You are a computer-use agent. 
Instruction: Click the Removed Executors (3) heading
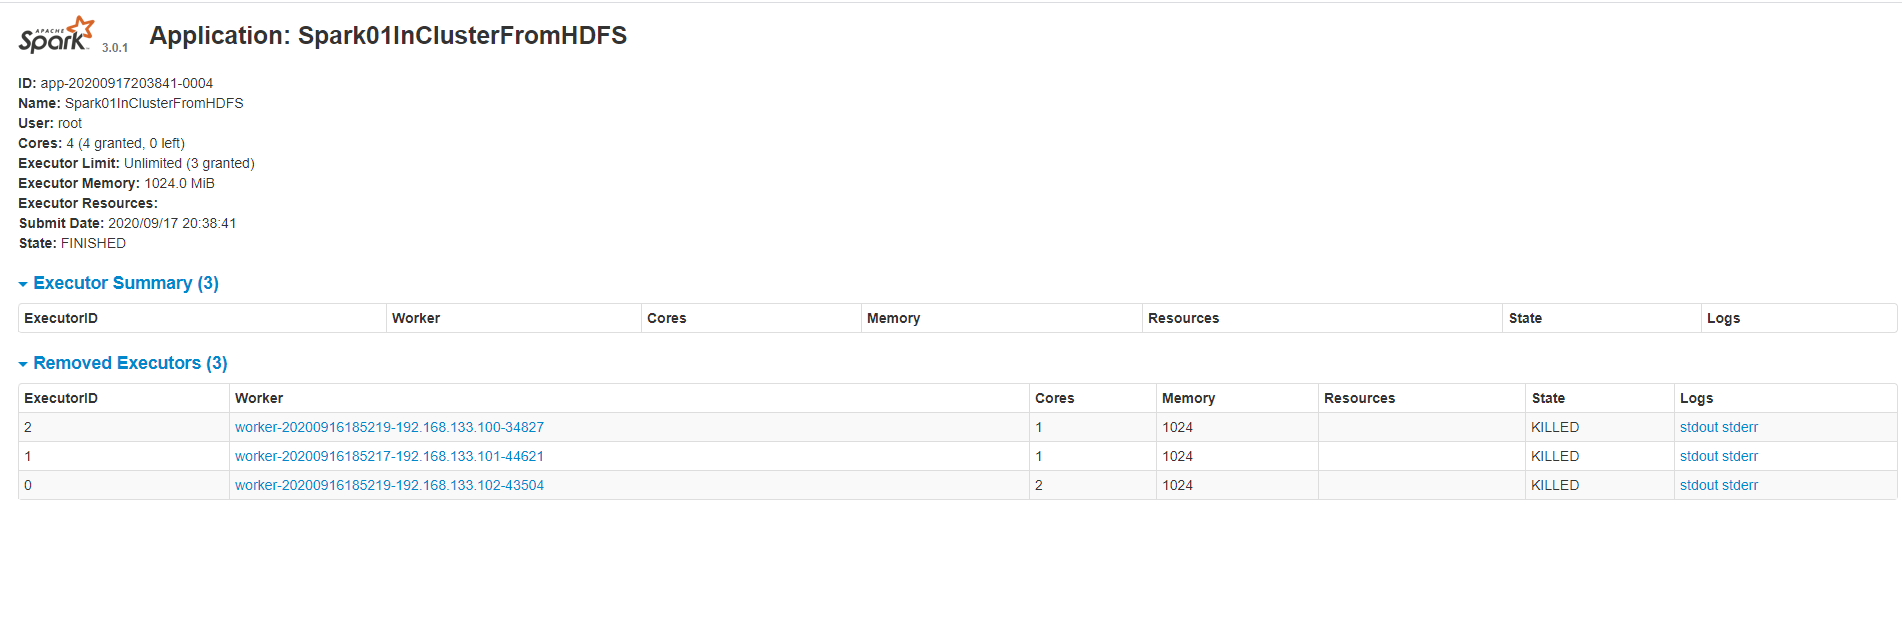click(130, 363)
